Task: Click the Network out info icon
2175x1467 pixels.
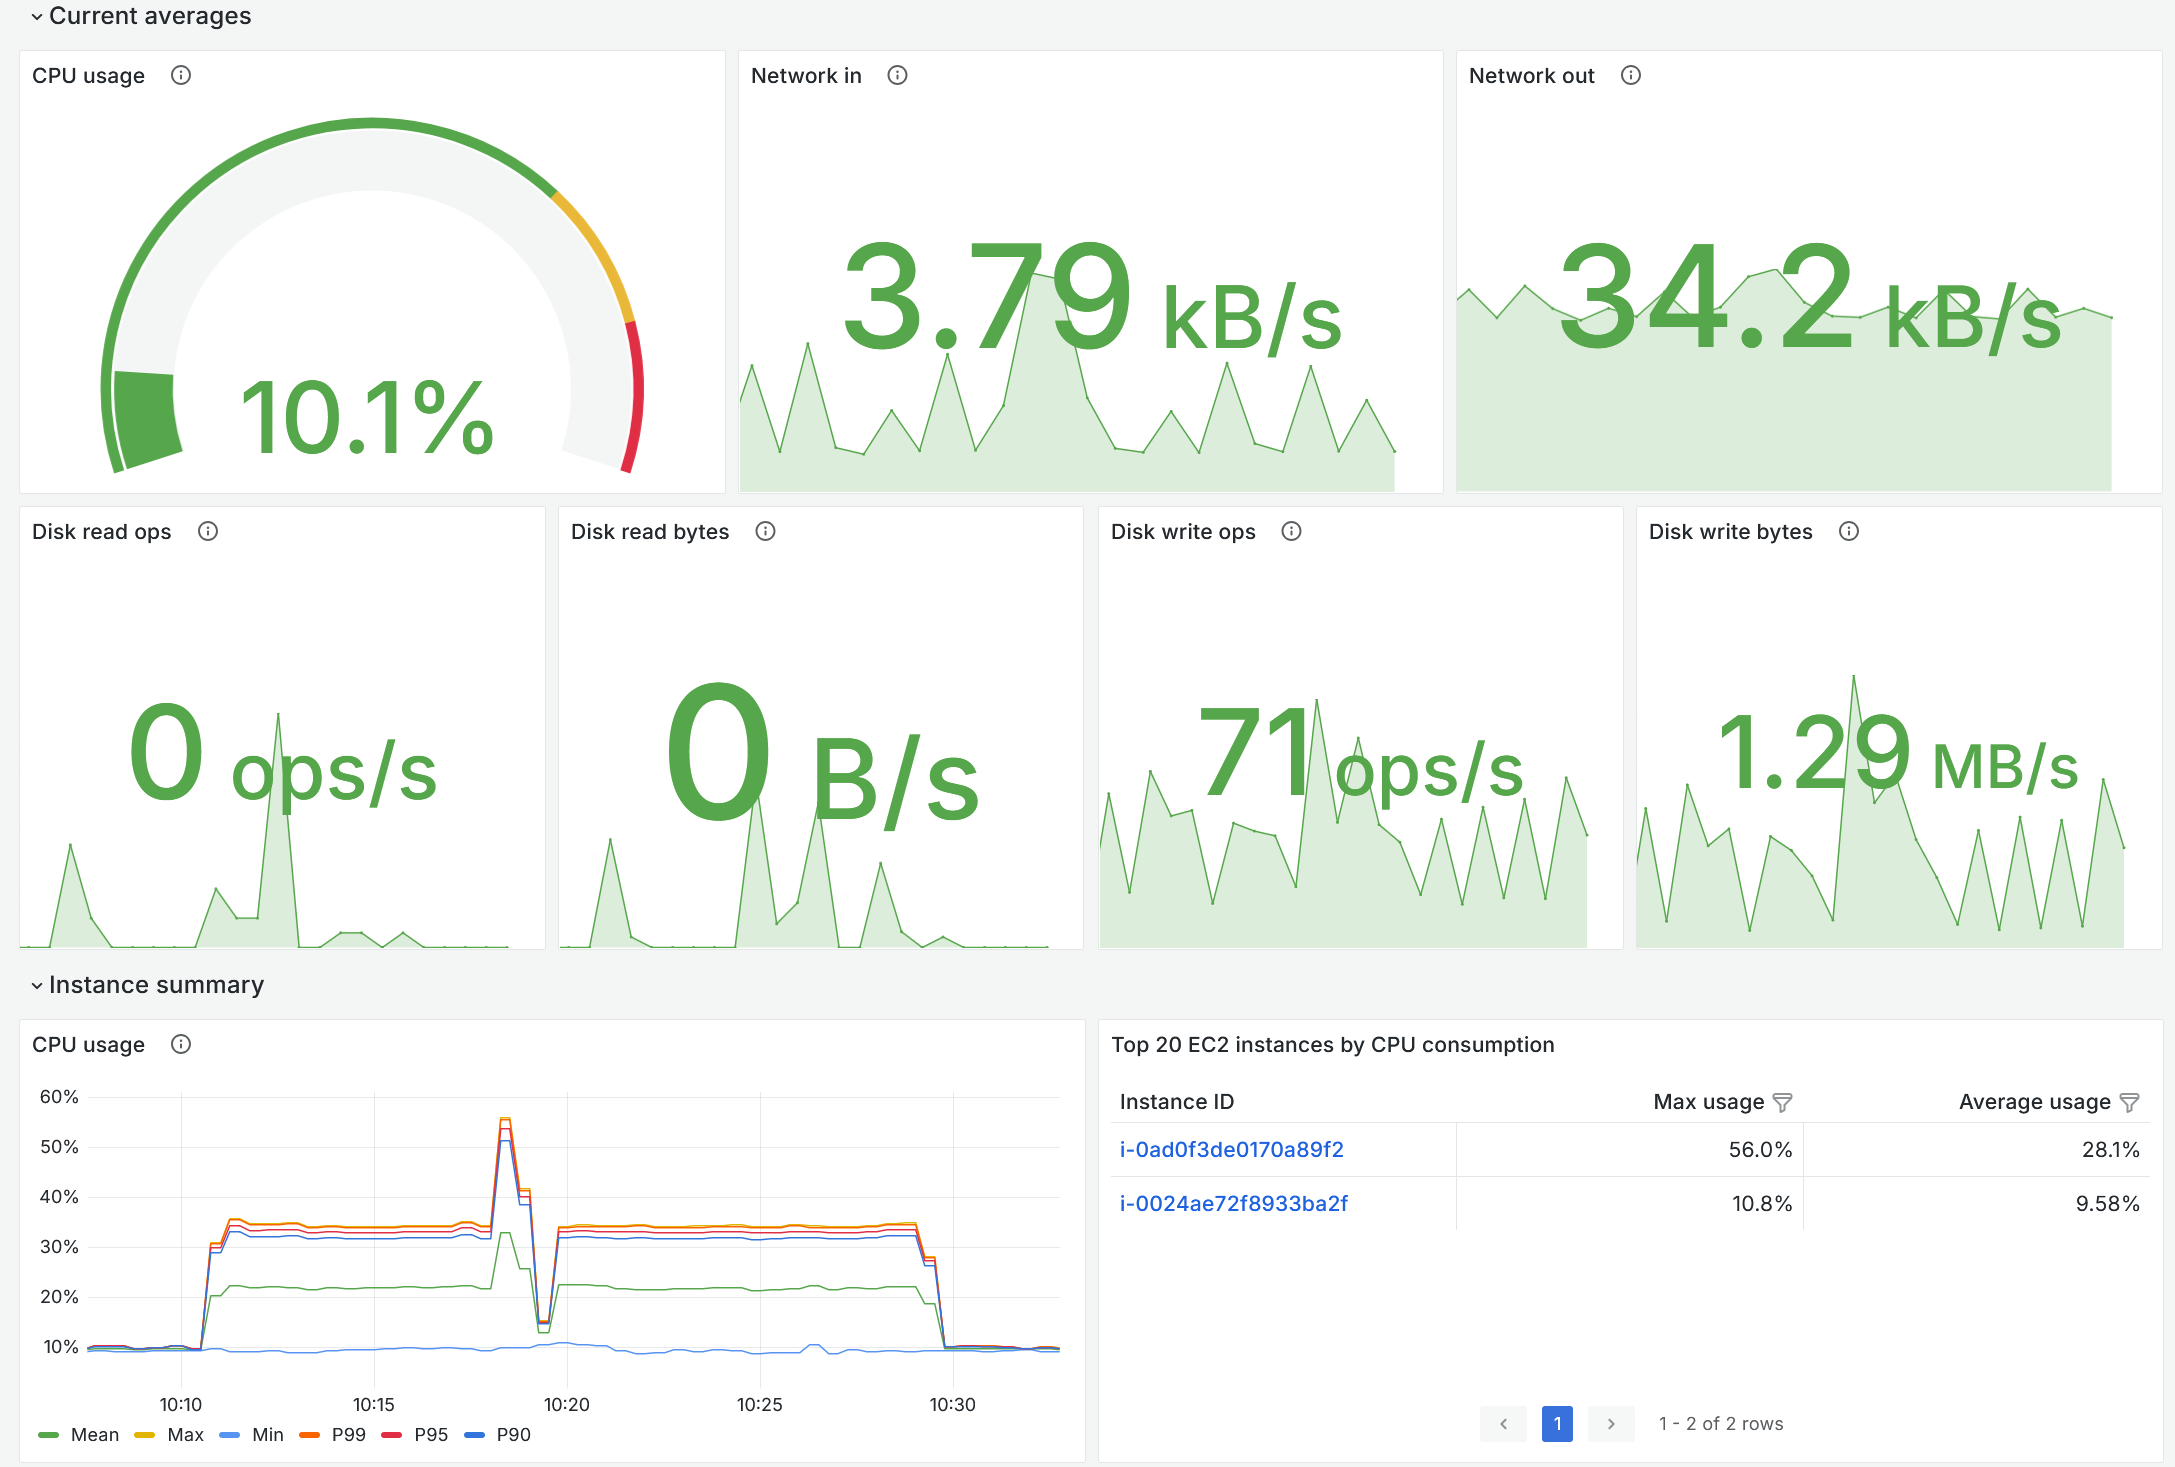Action: (1630, 75)
